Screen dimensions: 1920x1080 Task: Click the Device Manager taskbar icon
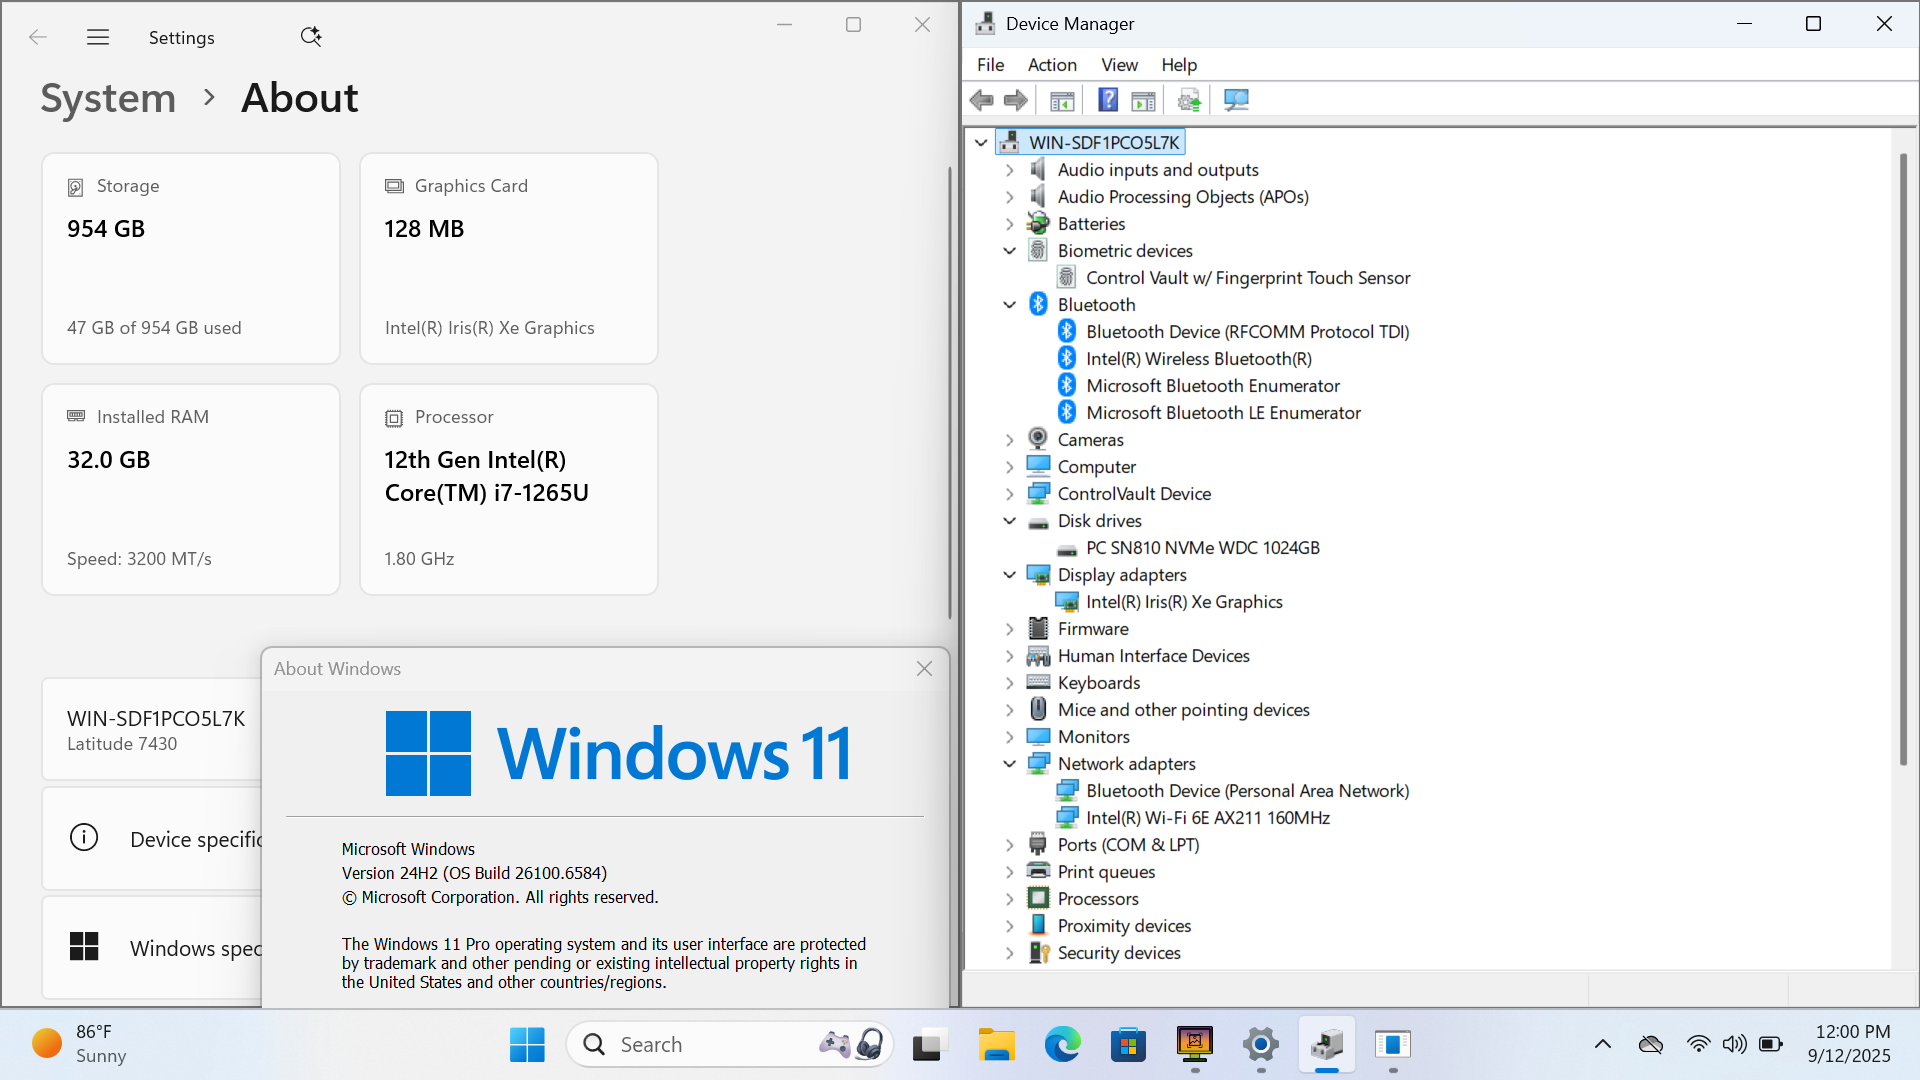tap(1327, 1045)
